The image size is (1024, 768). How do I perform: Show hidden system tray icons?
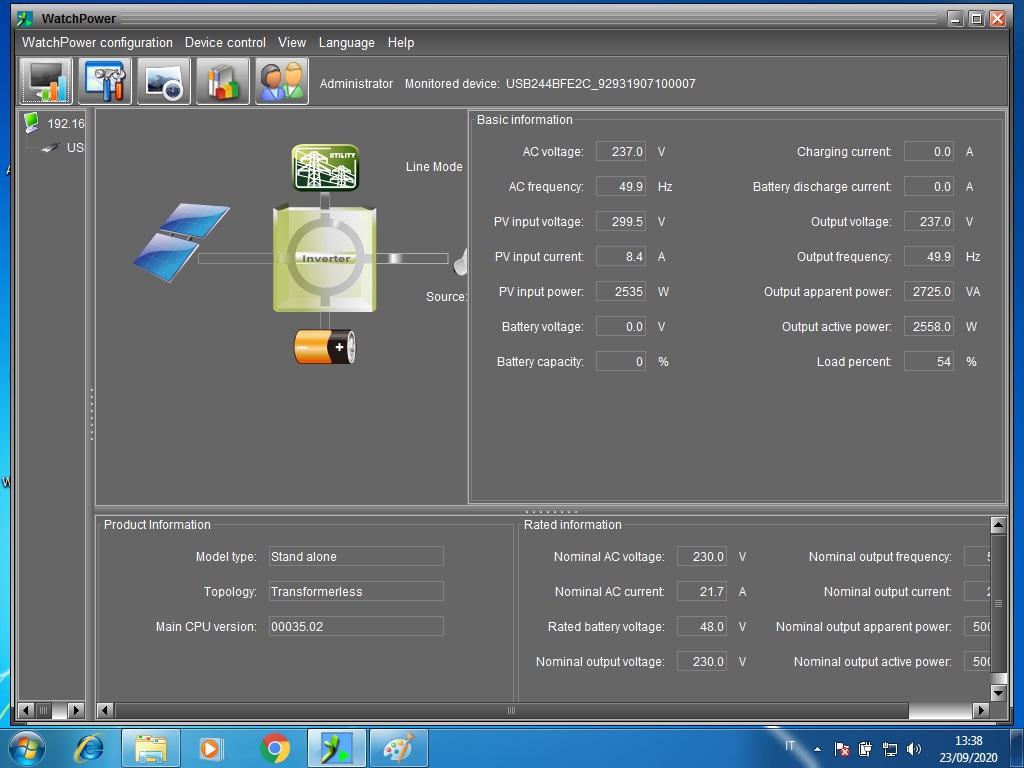[817, 749]
